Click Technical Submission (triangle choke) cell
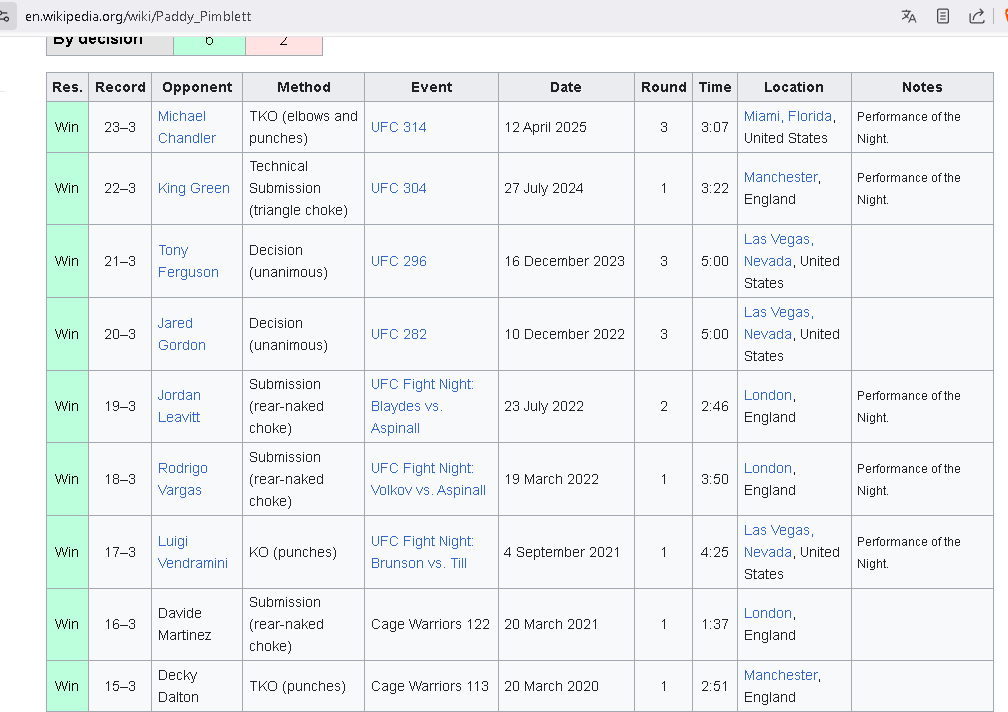1008x712 pixels. (303, 188)
